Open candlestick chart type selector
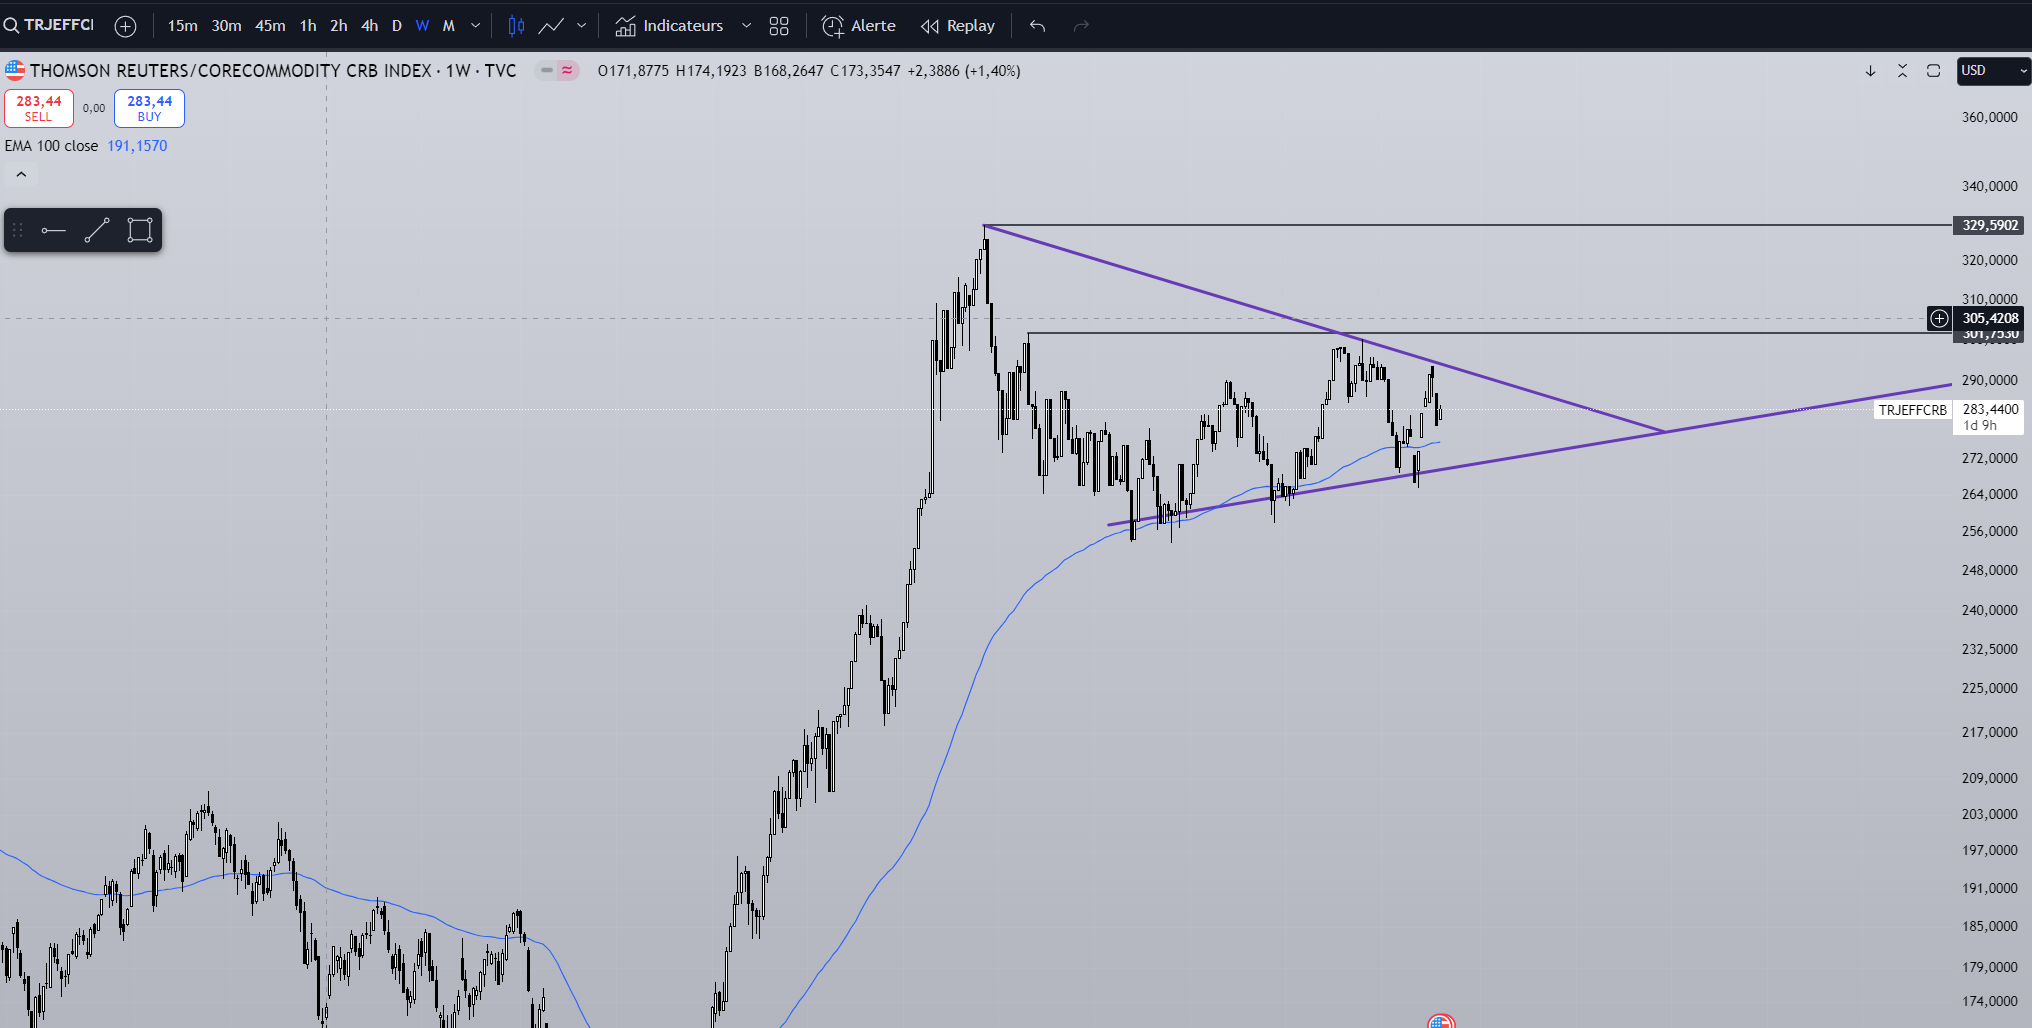 (516, 26)
